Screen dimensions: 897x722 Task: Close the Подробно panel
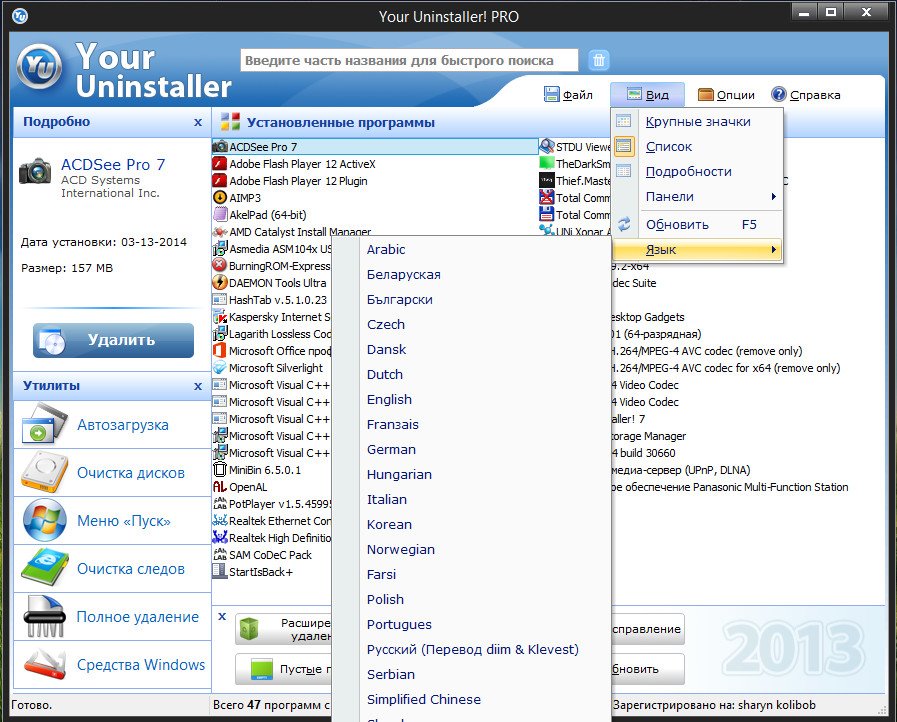(198, 122)
